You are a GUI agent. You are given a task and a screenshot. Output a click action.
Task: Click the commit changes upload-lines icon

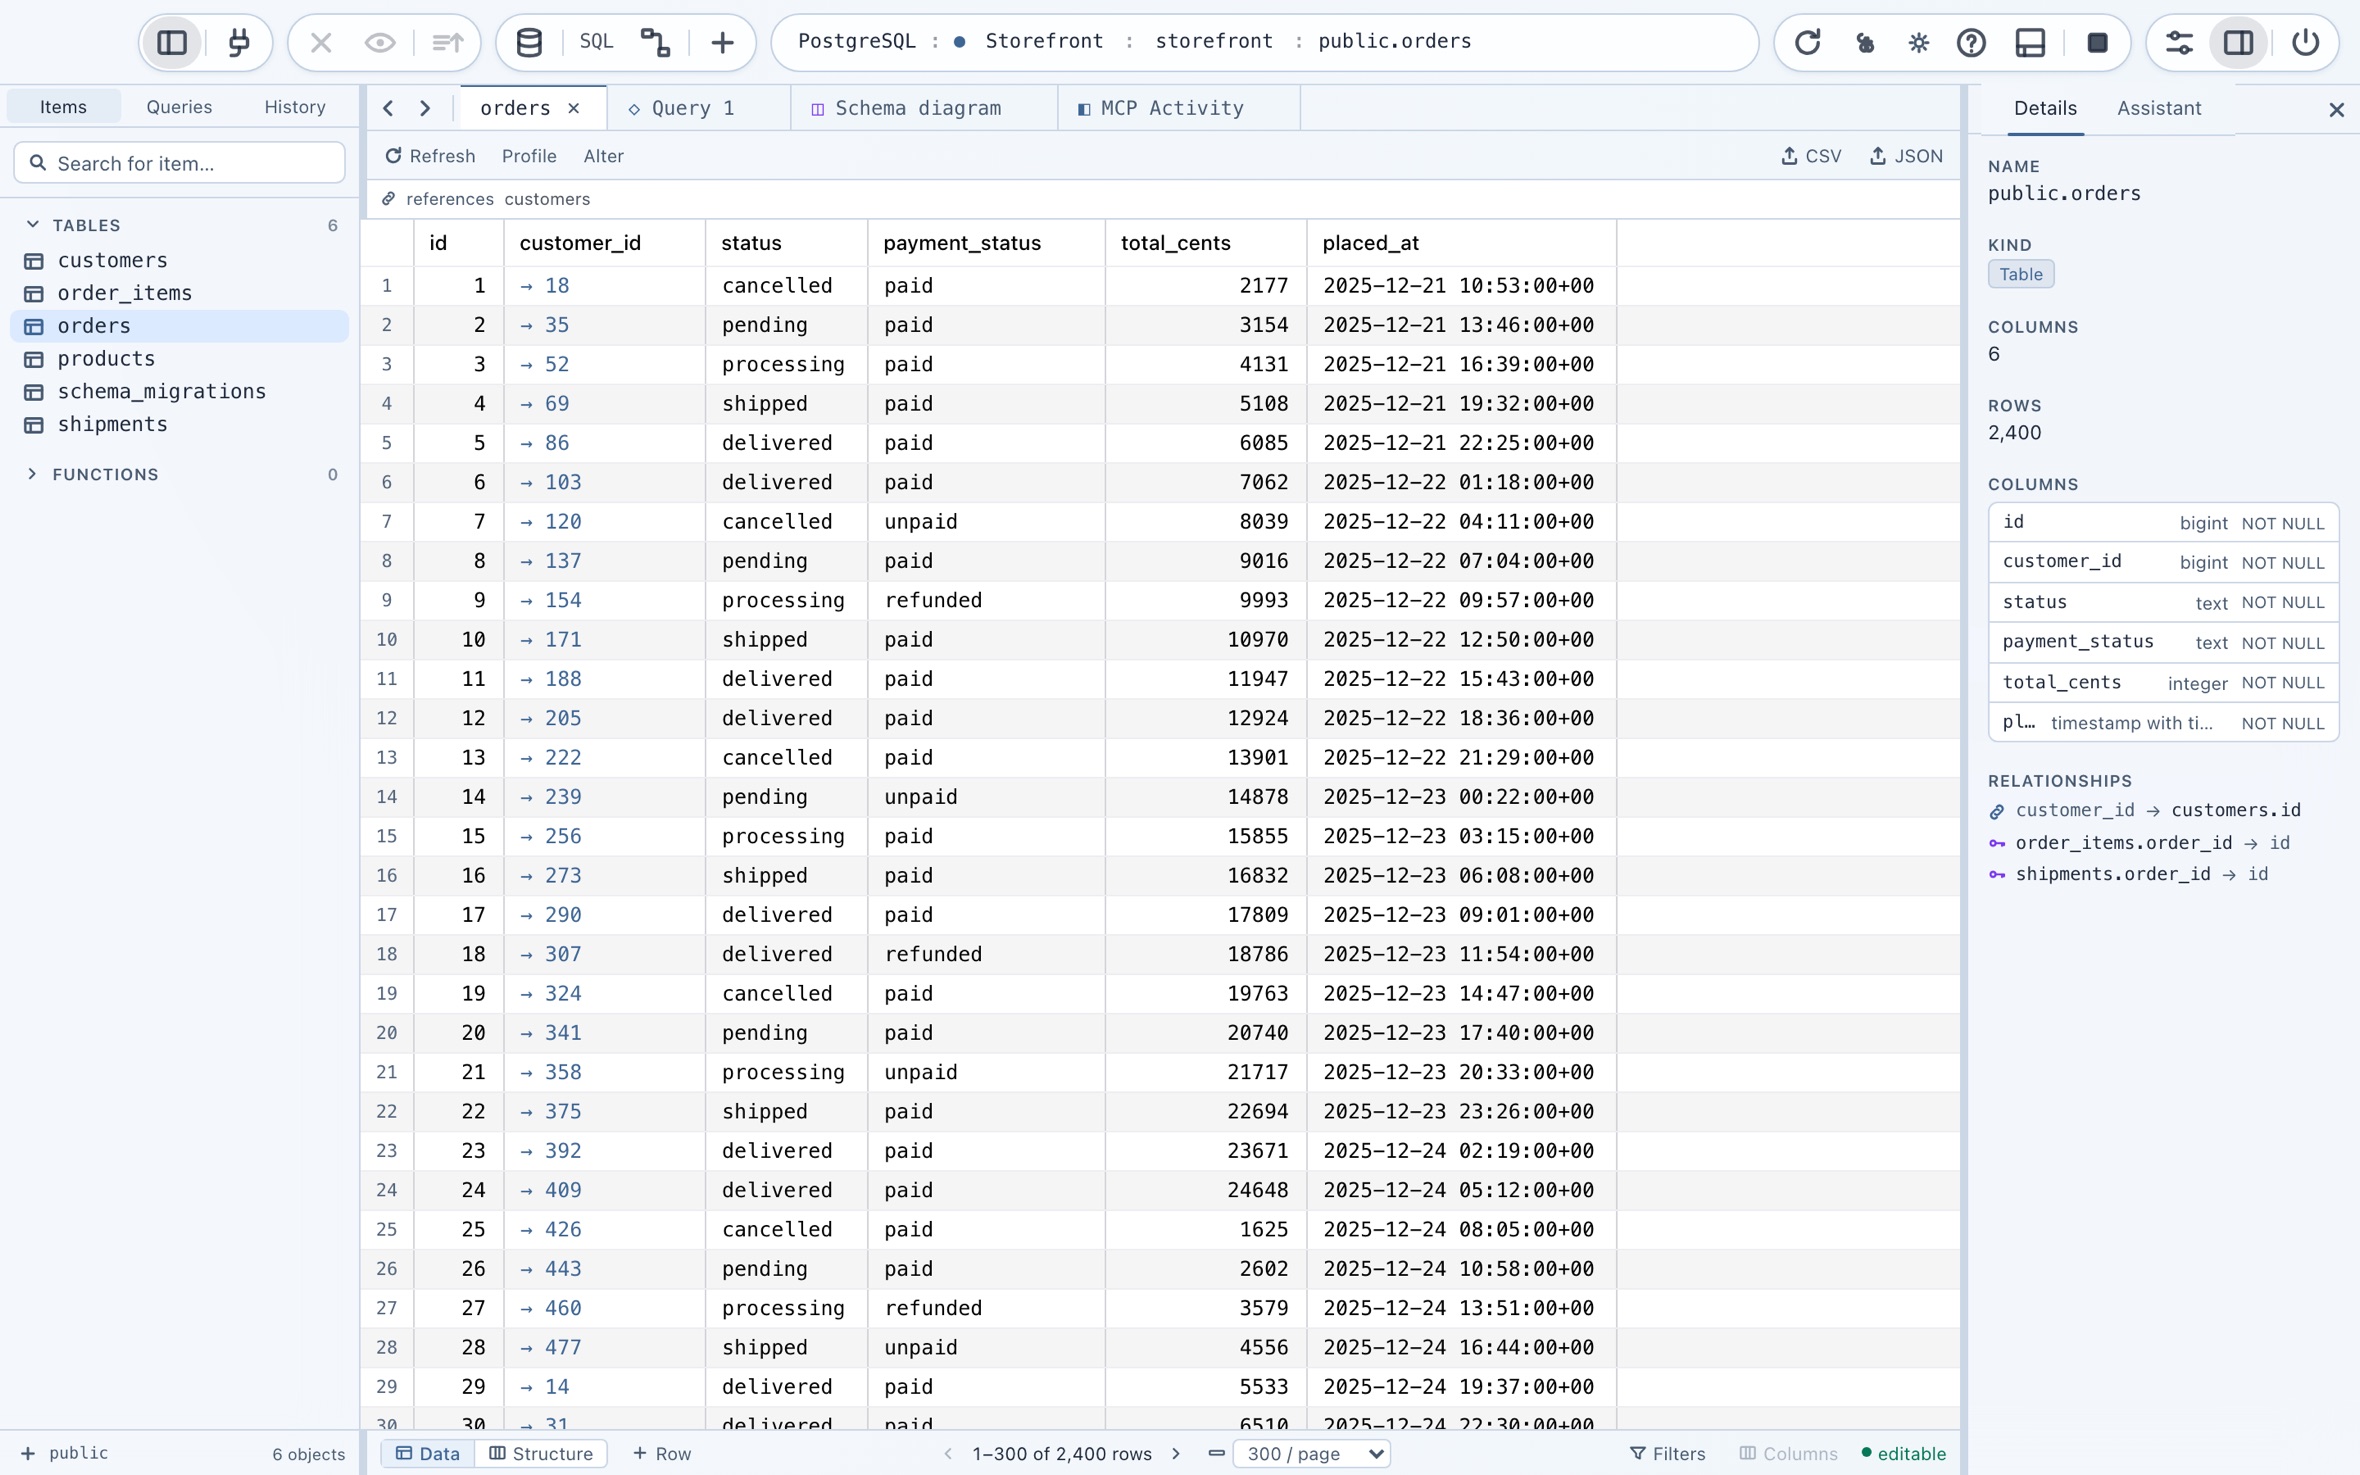pyautogui.click(x=447, y=42)
